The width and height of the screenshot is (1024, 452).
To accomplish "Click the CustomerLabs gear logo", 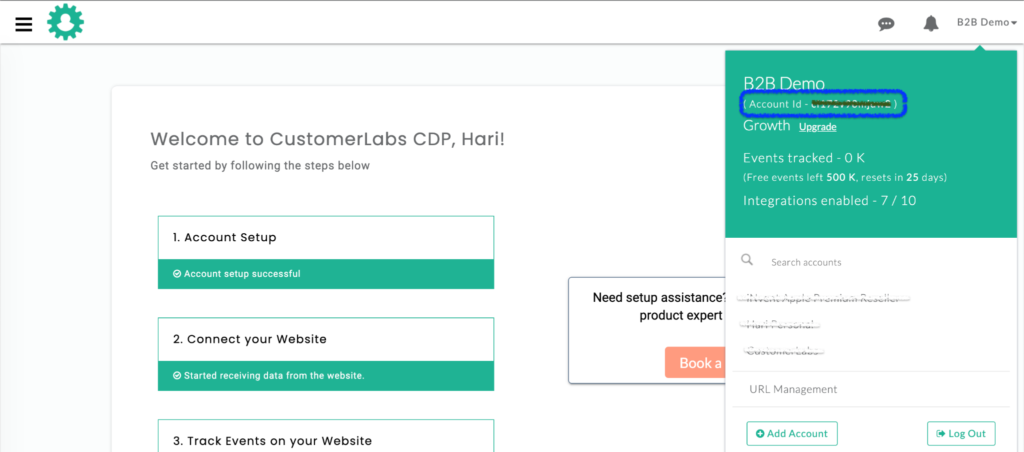I will tap(65, 22).
